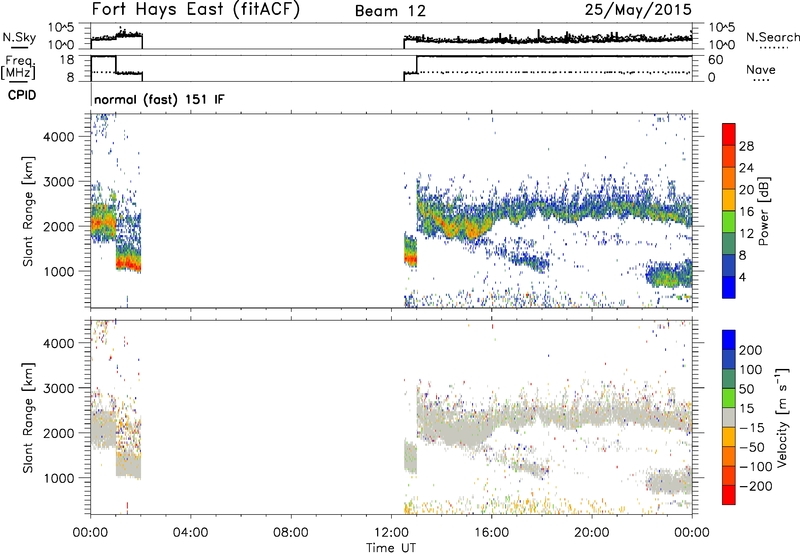Screen dimensions: 800x554
Task: Click the power colorbar tick label '16'
Action: [x=746, y=212]
